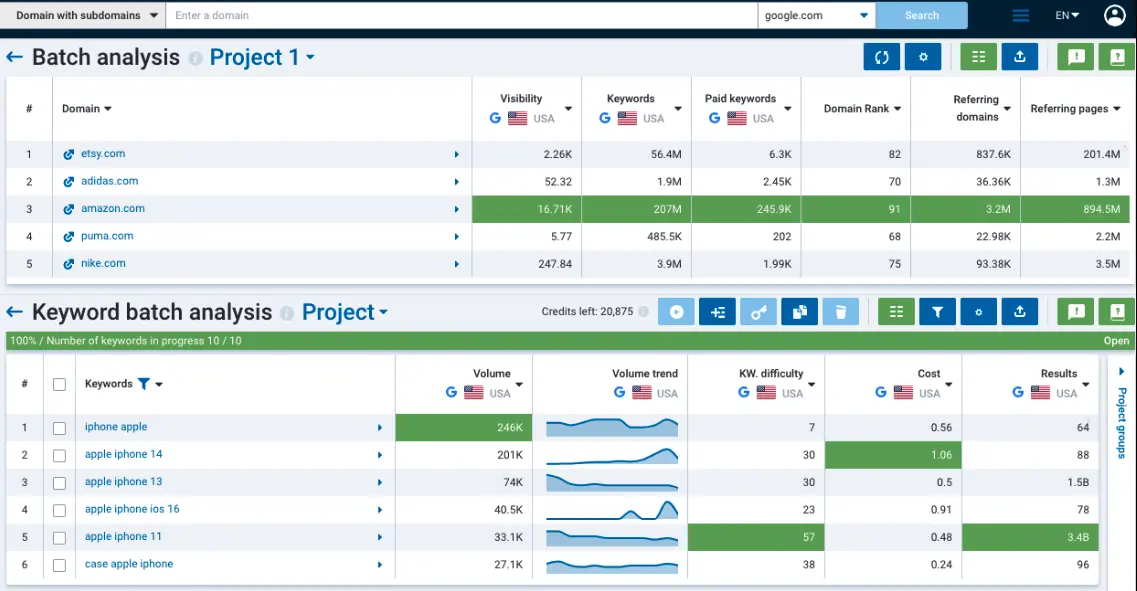Open the columns manager for keyword analysis
Viewport: 1137px width, 591px height.
click(895, 311)
